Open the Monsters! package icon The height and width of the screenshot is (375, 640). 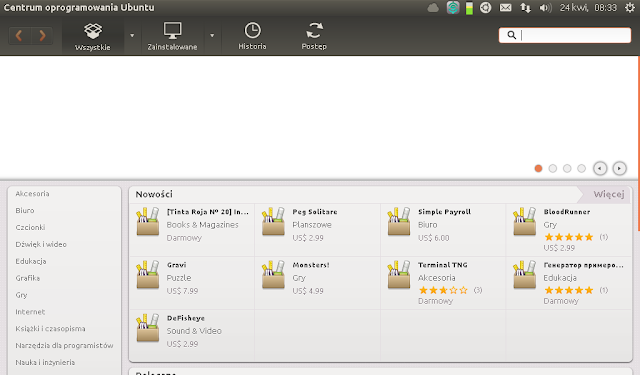pyautogui.click(x=273, y=274)
